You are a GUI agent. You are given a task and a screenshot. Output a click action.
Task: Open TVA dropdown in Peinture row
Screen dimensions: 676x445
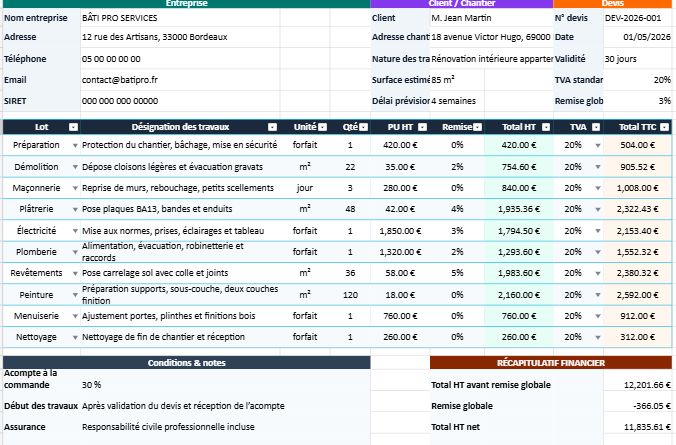598,295
